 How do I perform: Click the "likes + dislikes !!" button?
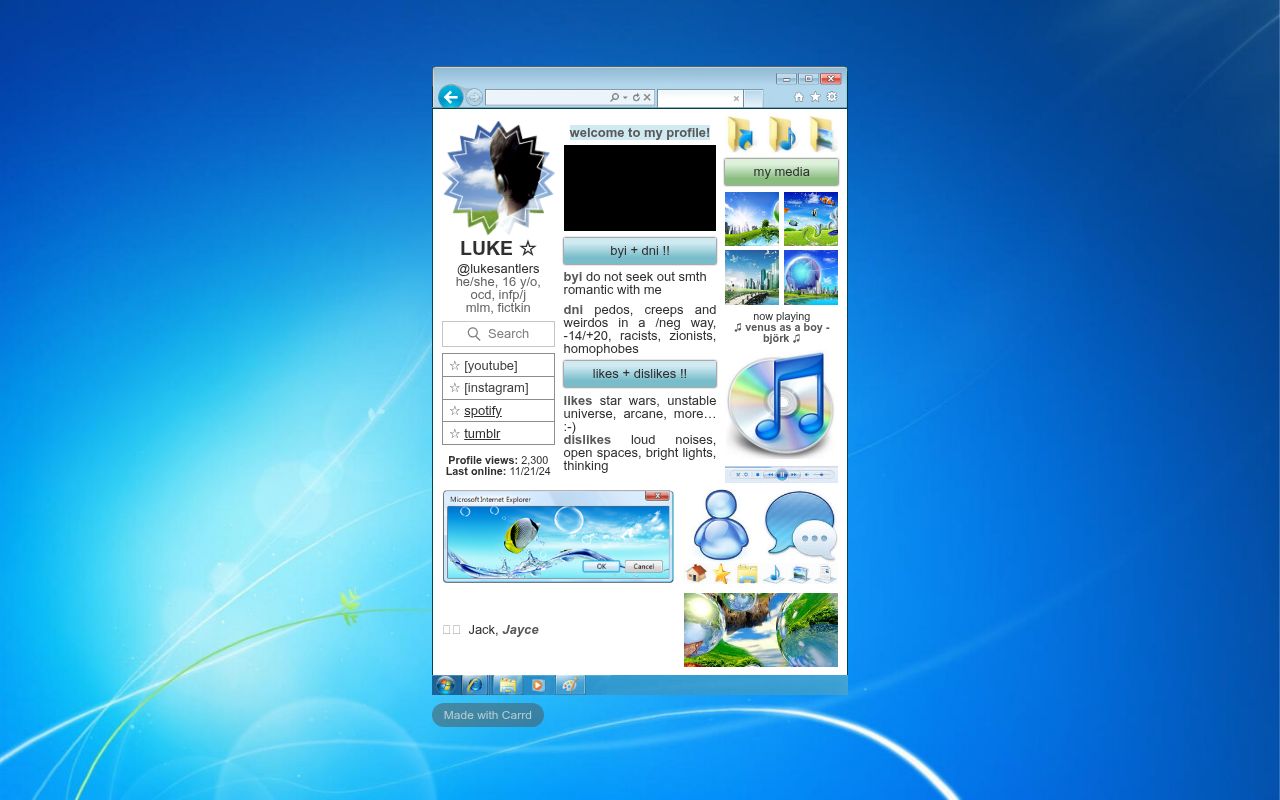(639, 373)
